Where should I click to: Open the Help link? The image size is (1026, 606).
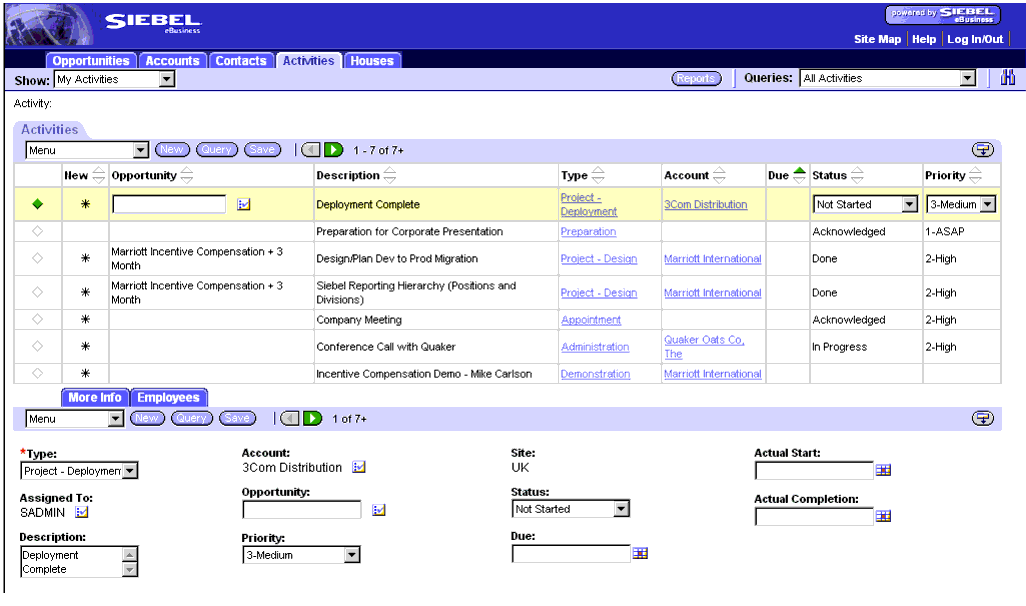(924, 39)
